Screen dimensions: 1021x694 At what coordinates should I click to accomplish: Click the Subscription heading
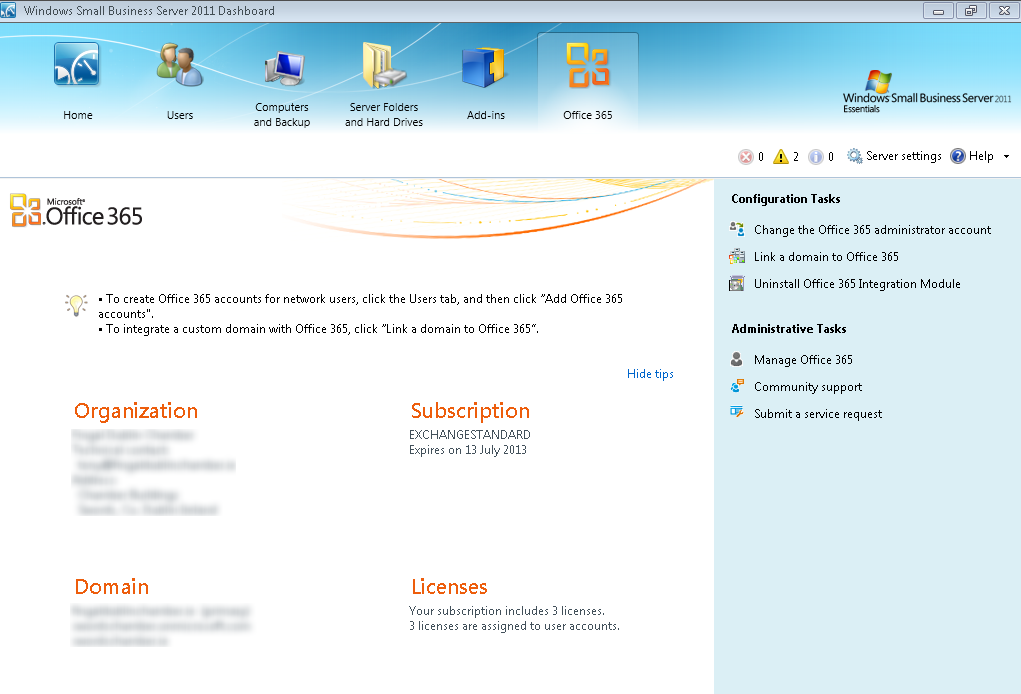470,411
